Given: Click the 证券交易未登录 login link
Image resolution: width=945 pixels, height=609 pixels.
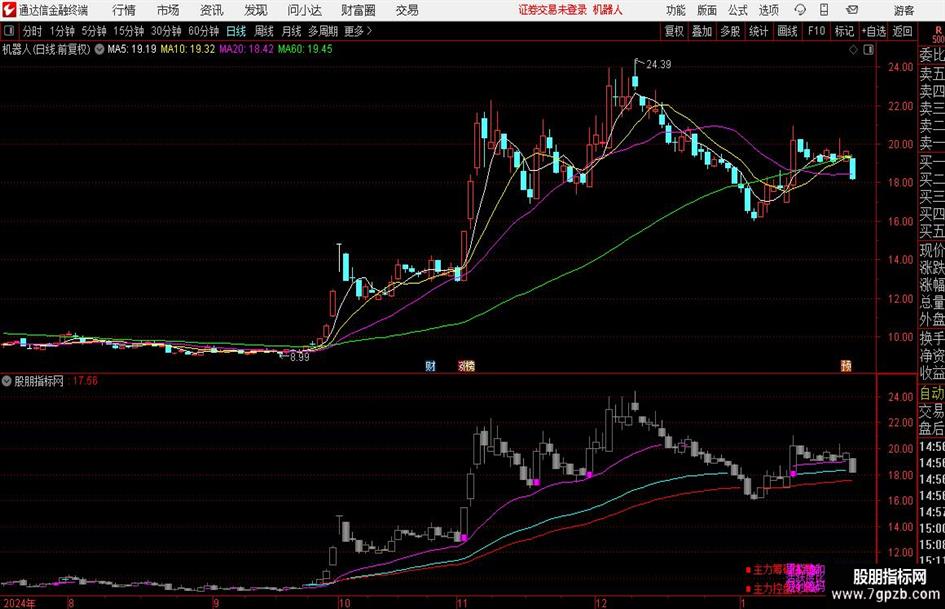Looking at the screenshot, I should [553, 10].
